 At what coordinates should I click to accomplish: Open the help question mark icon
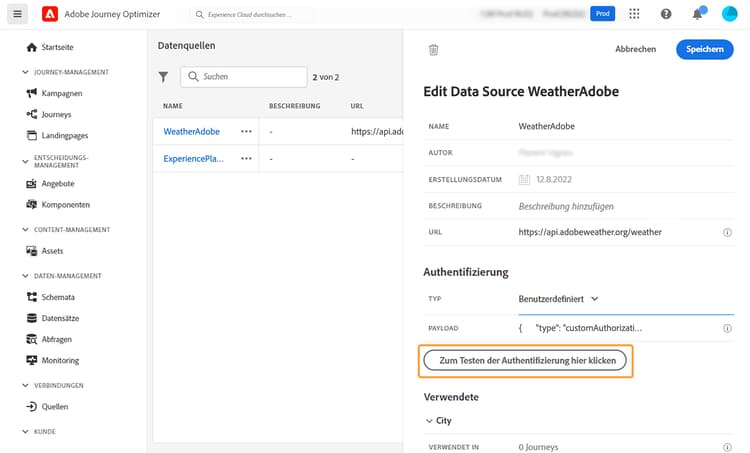coord(666,14)
